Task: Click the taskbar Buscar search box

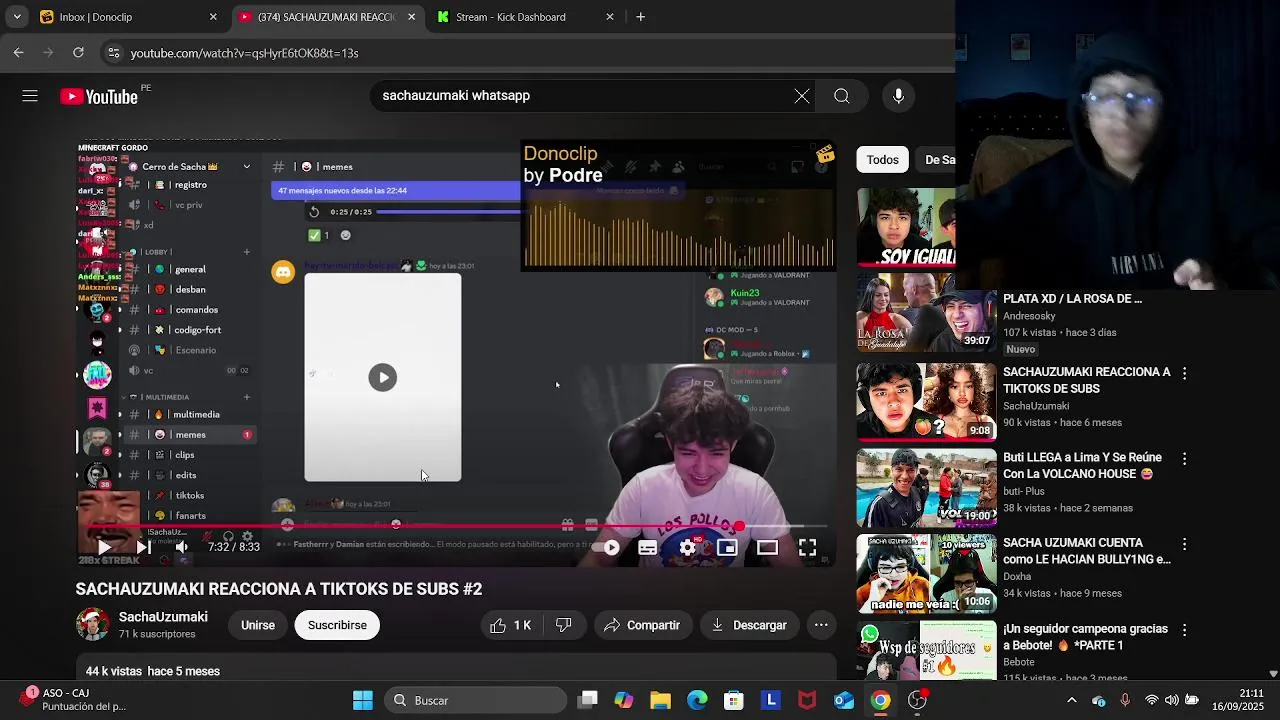Action: click(476, 700)
